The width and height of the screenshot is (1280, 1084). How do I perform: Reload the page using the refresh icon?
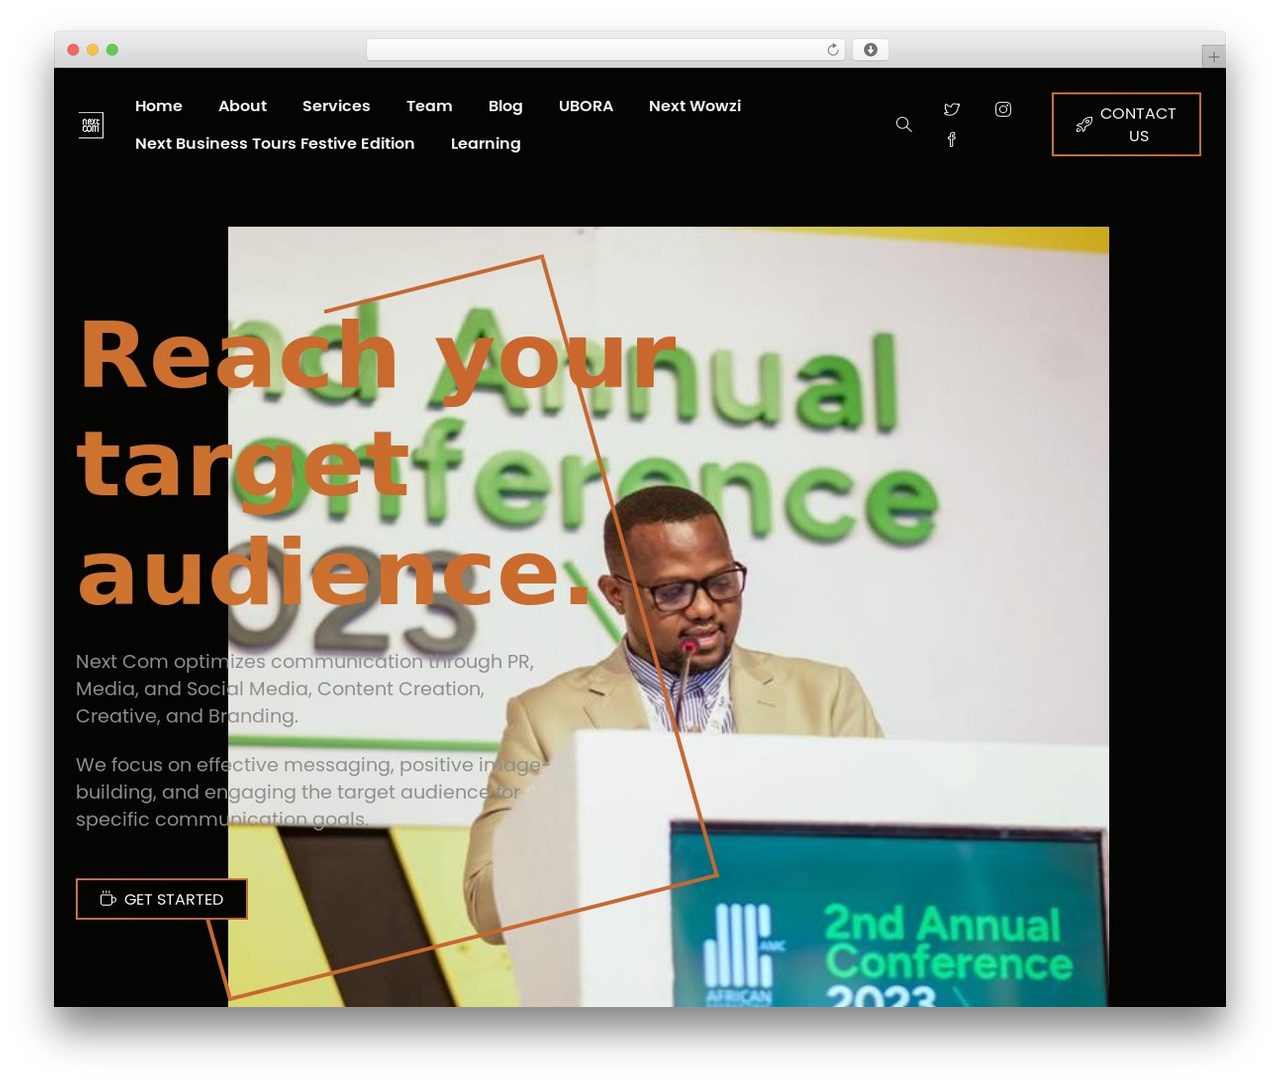[x=833, y=50]
